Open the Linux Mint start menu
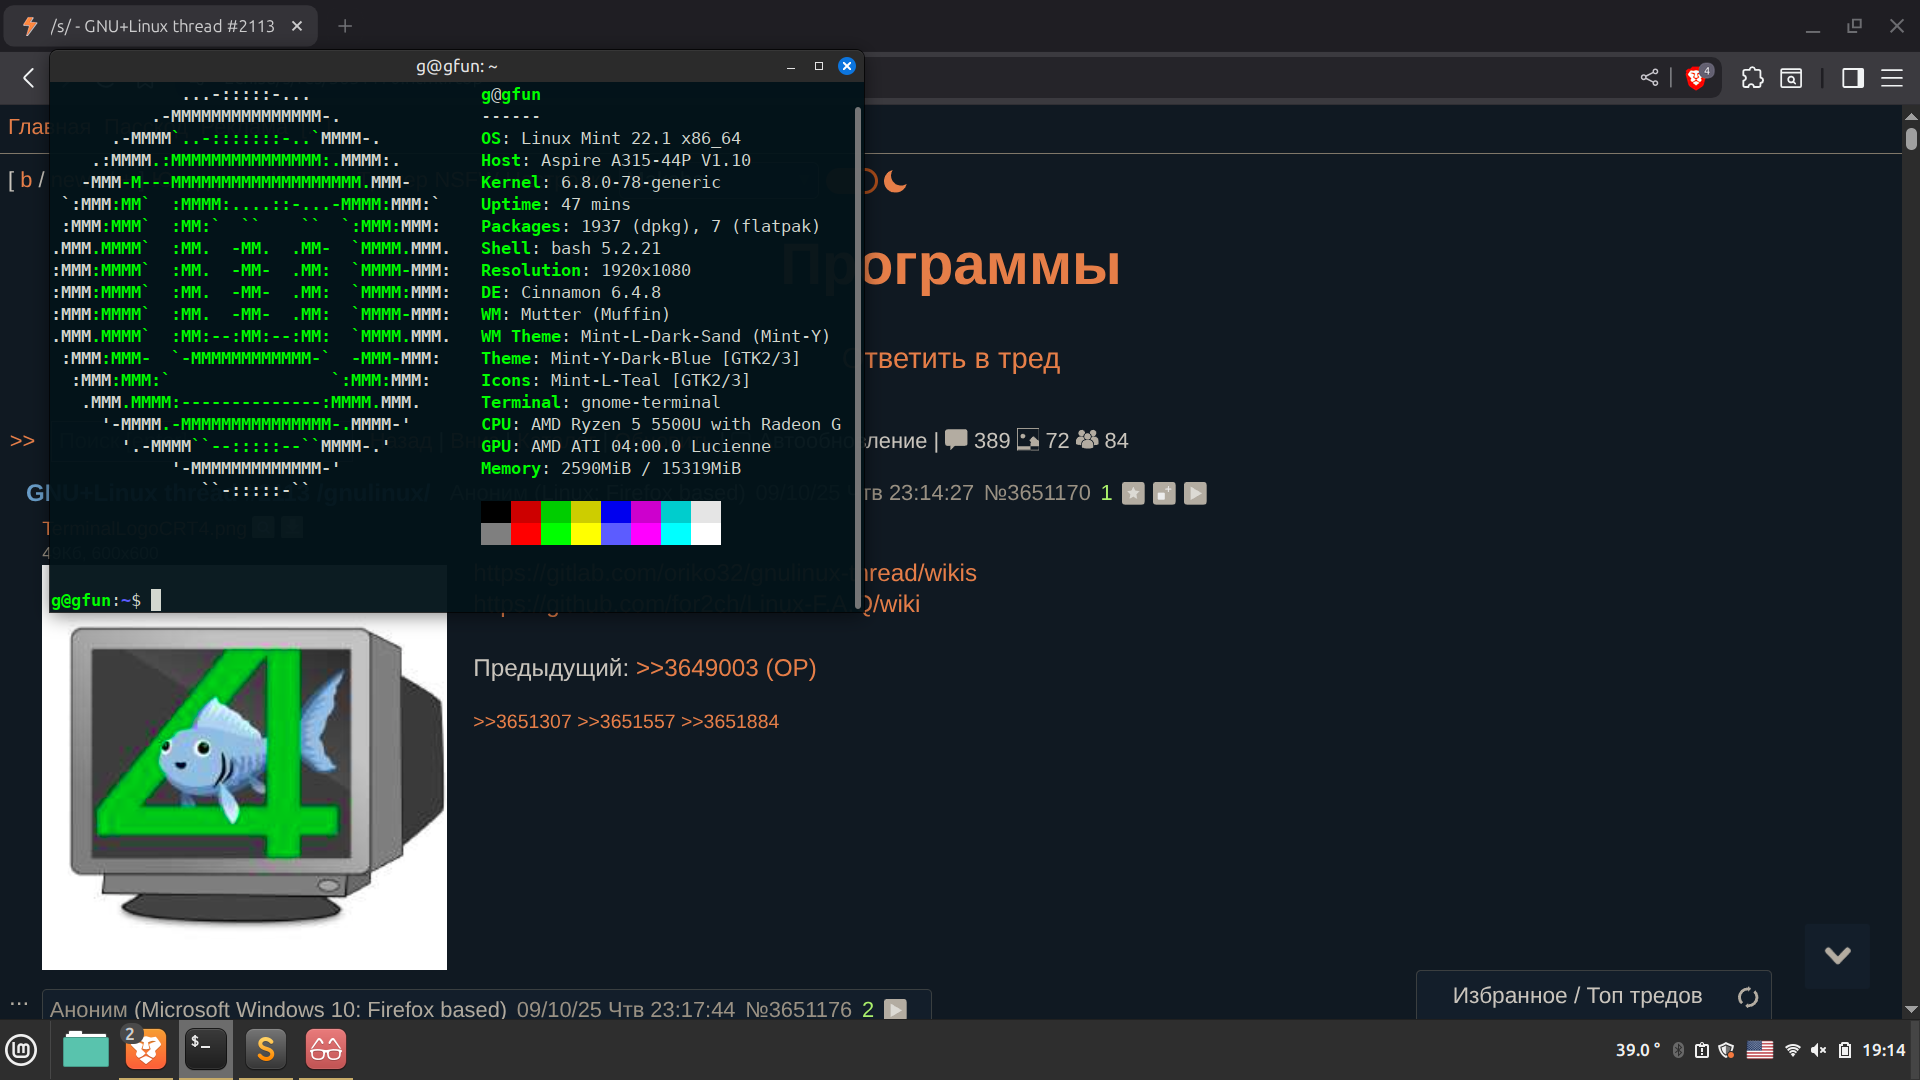 point(21,1049)
